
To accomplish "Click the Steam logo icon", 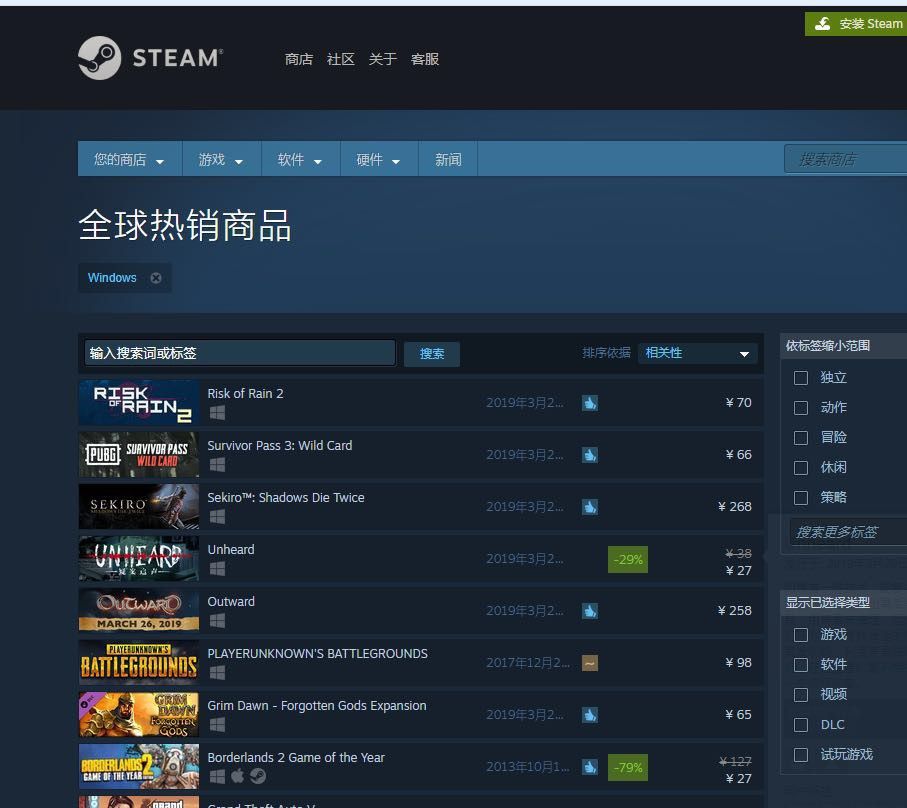I will 99,58.
